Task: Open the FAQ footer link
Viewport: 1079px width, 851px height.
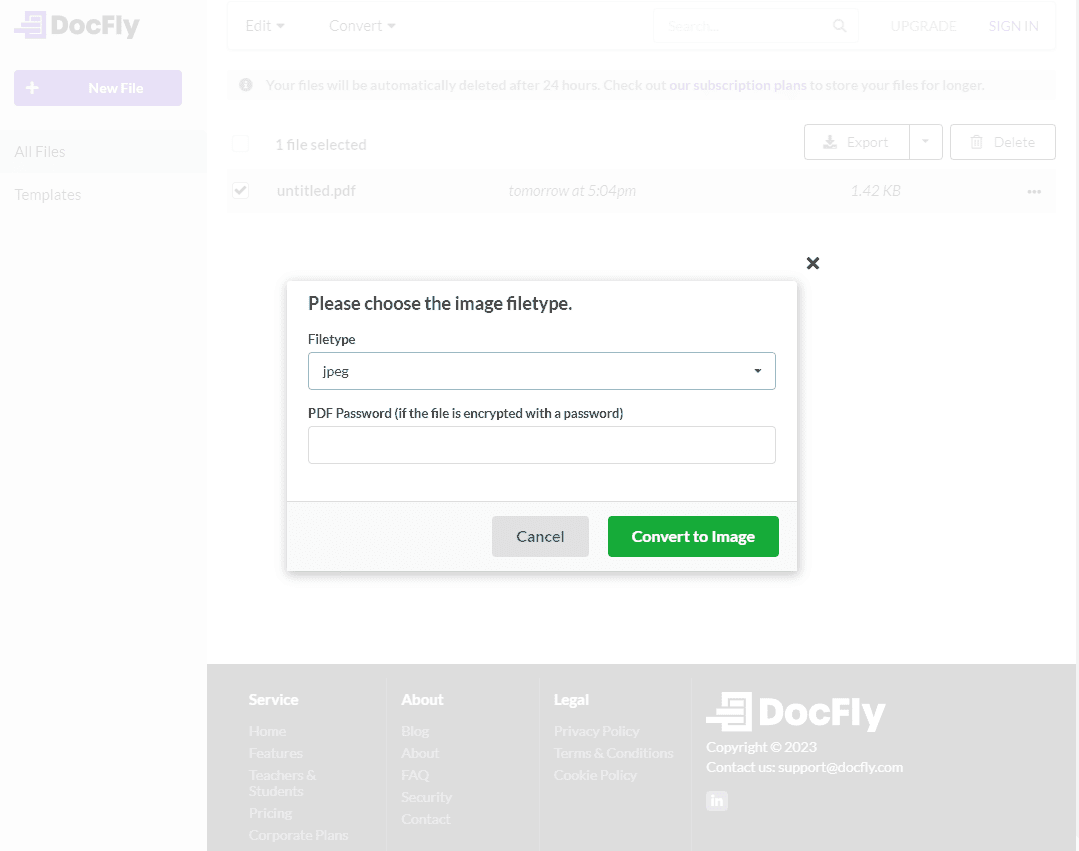Action: click(x=415, y=775)
